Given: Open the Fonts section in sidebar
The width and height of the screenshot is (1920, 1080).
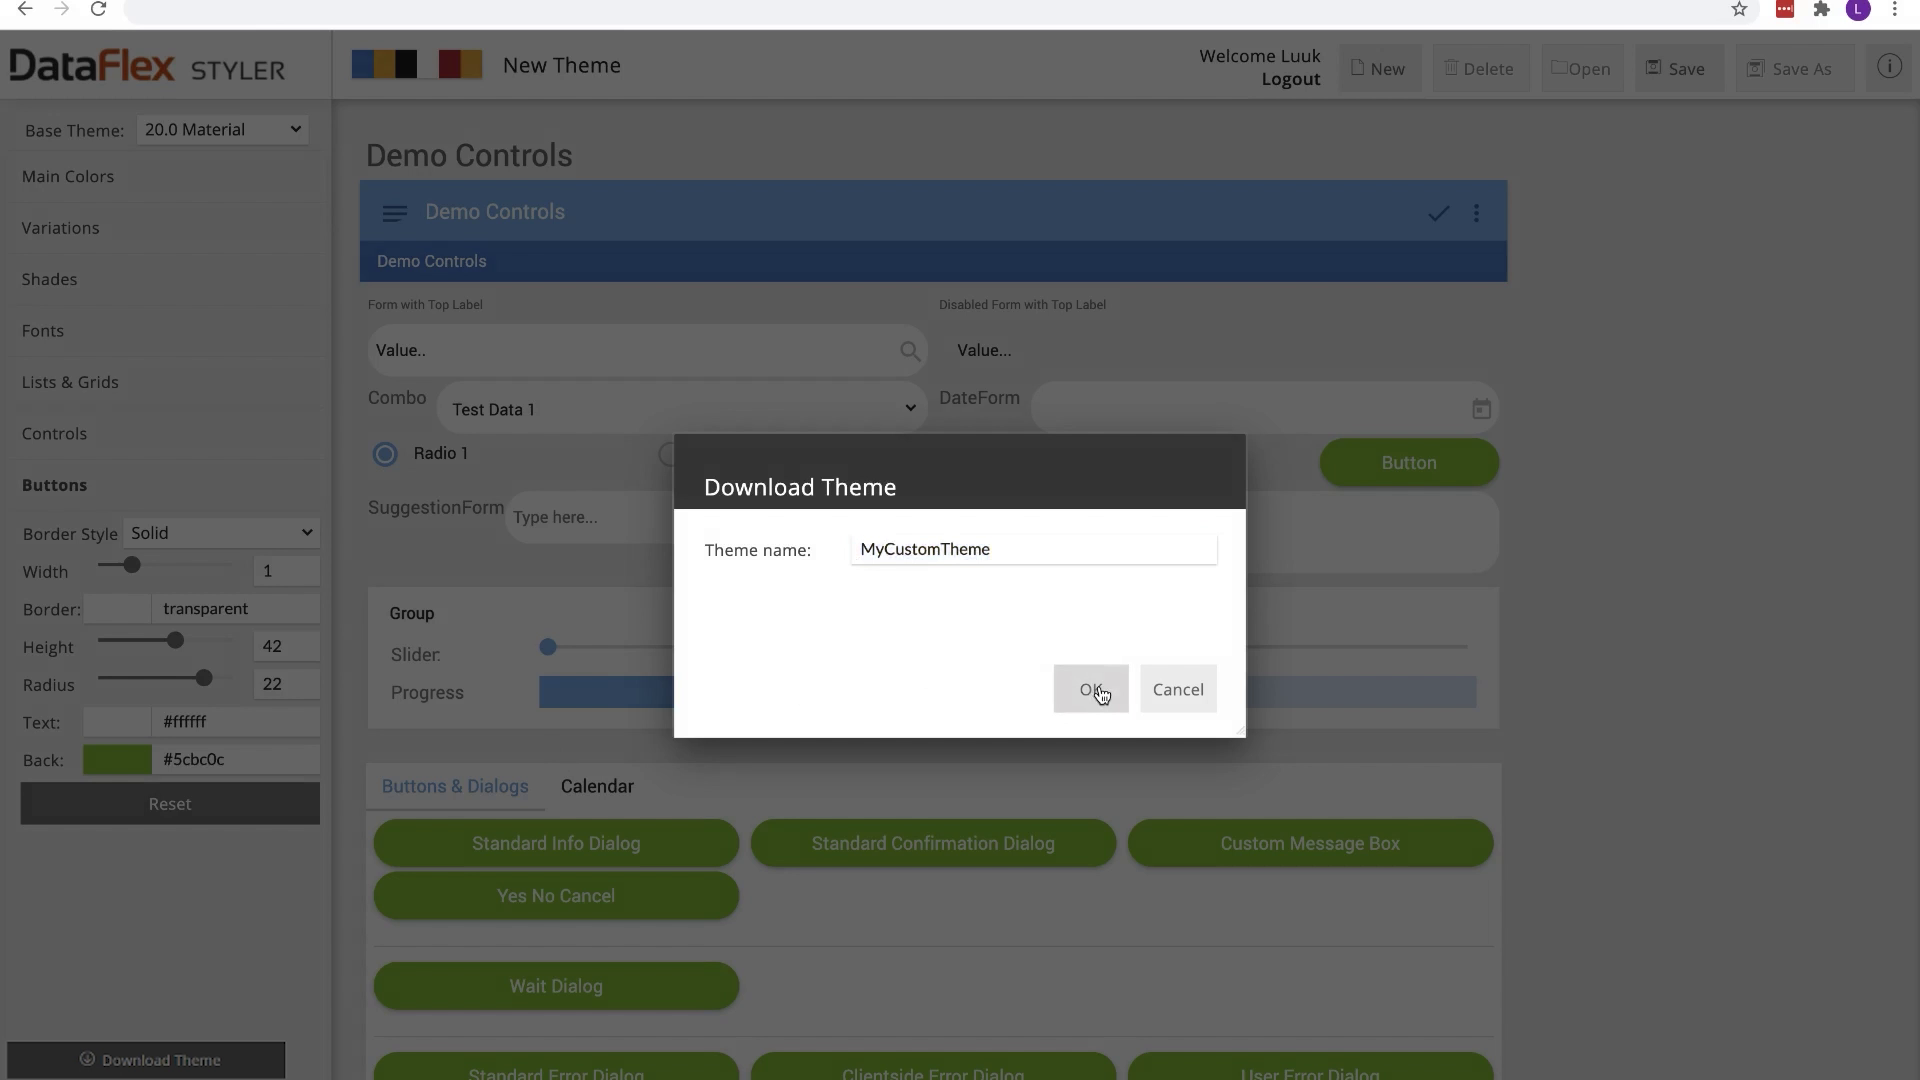Looking at the screenshot, I should click(43, 331).
